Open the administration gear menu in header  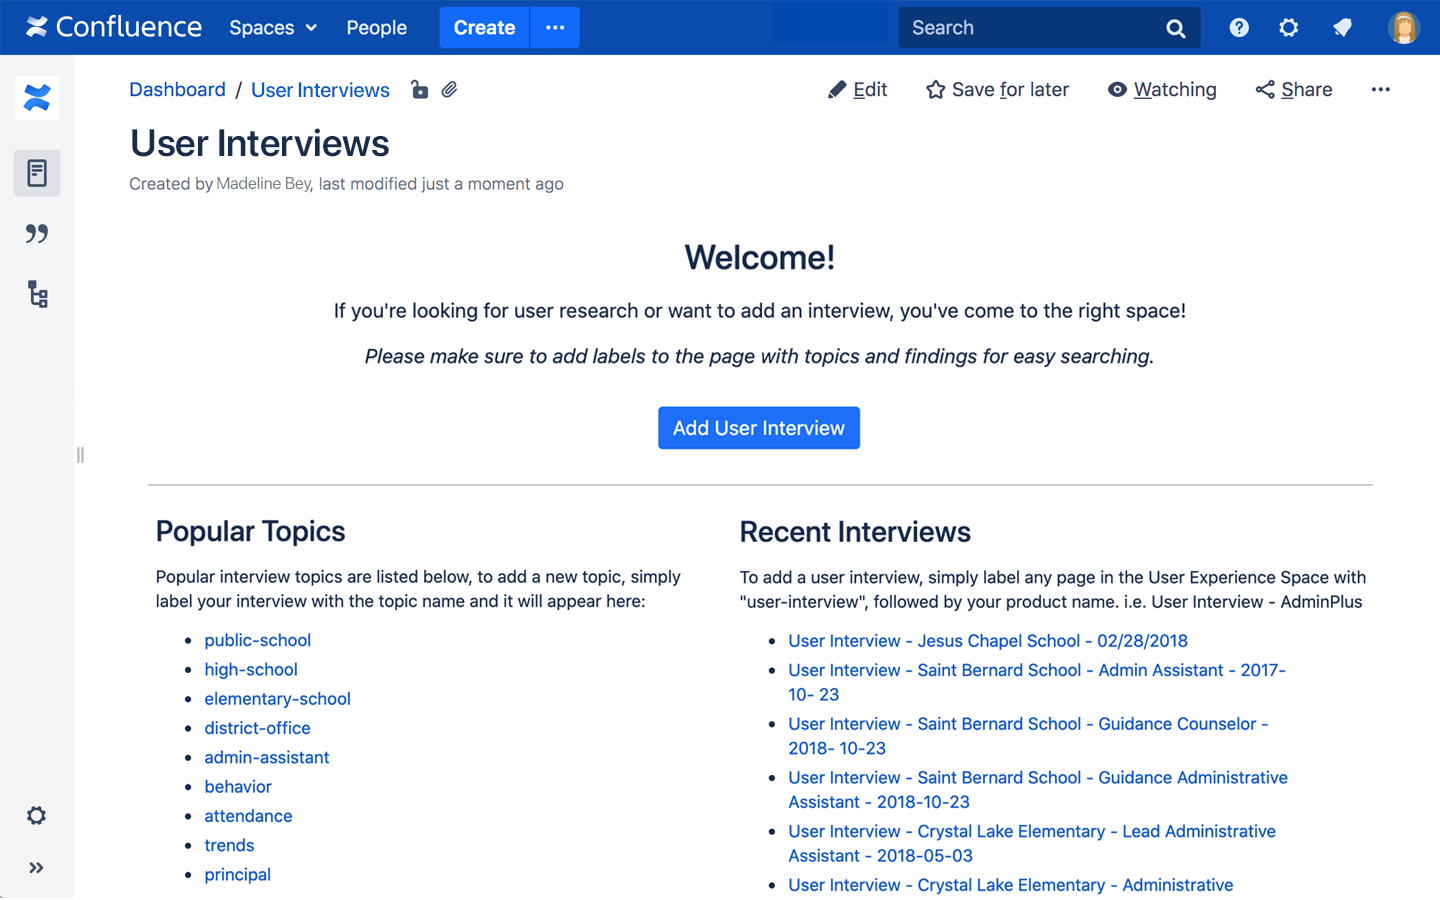[1289, 28]
